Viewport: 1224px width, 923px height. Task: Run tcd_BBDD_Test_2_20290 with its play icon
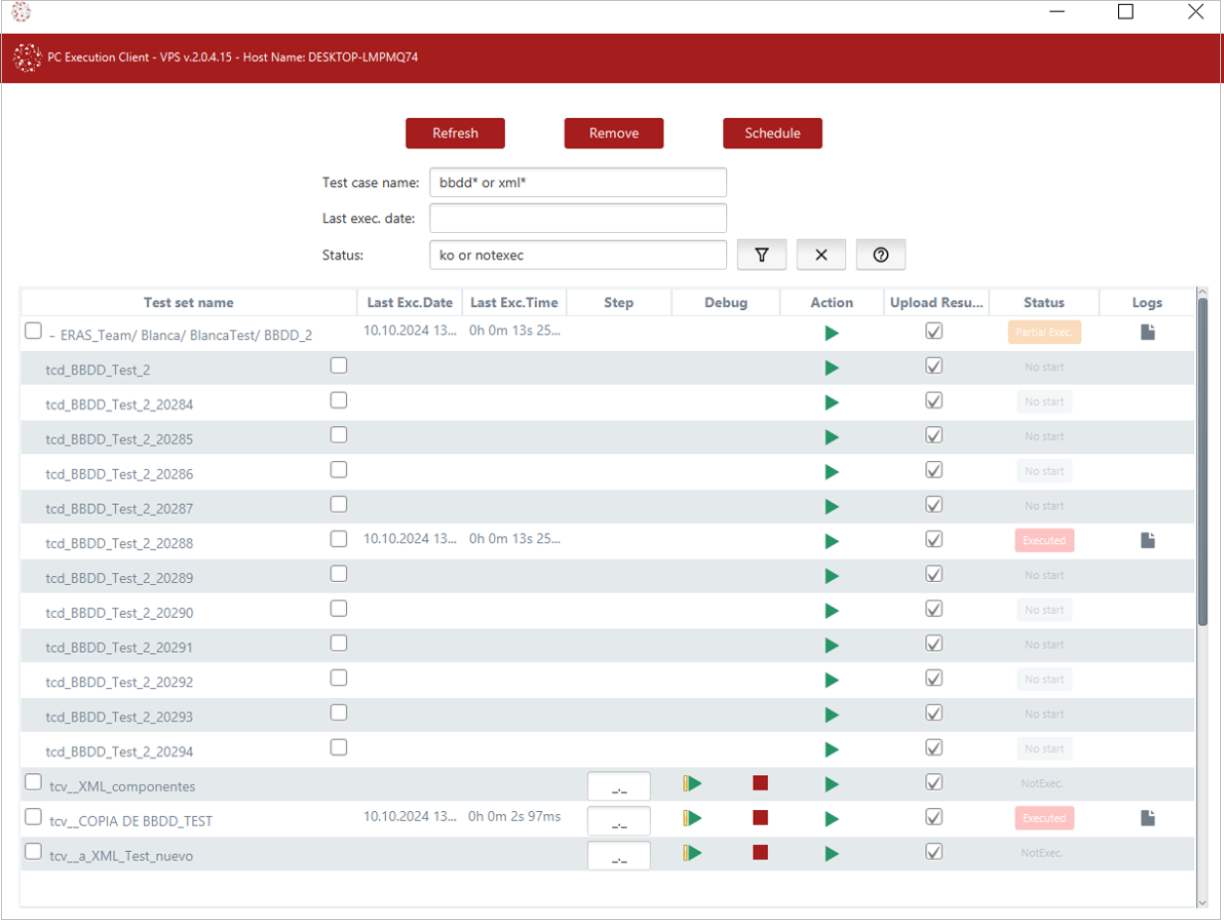click(831, 611)
